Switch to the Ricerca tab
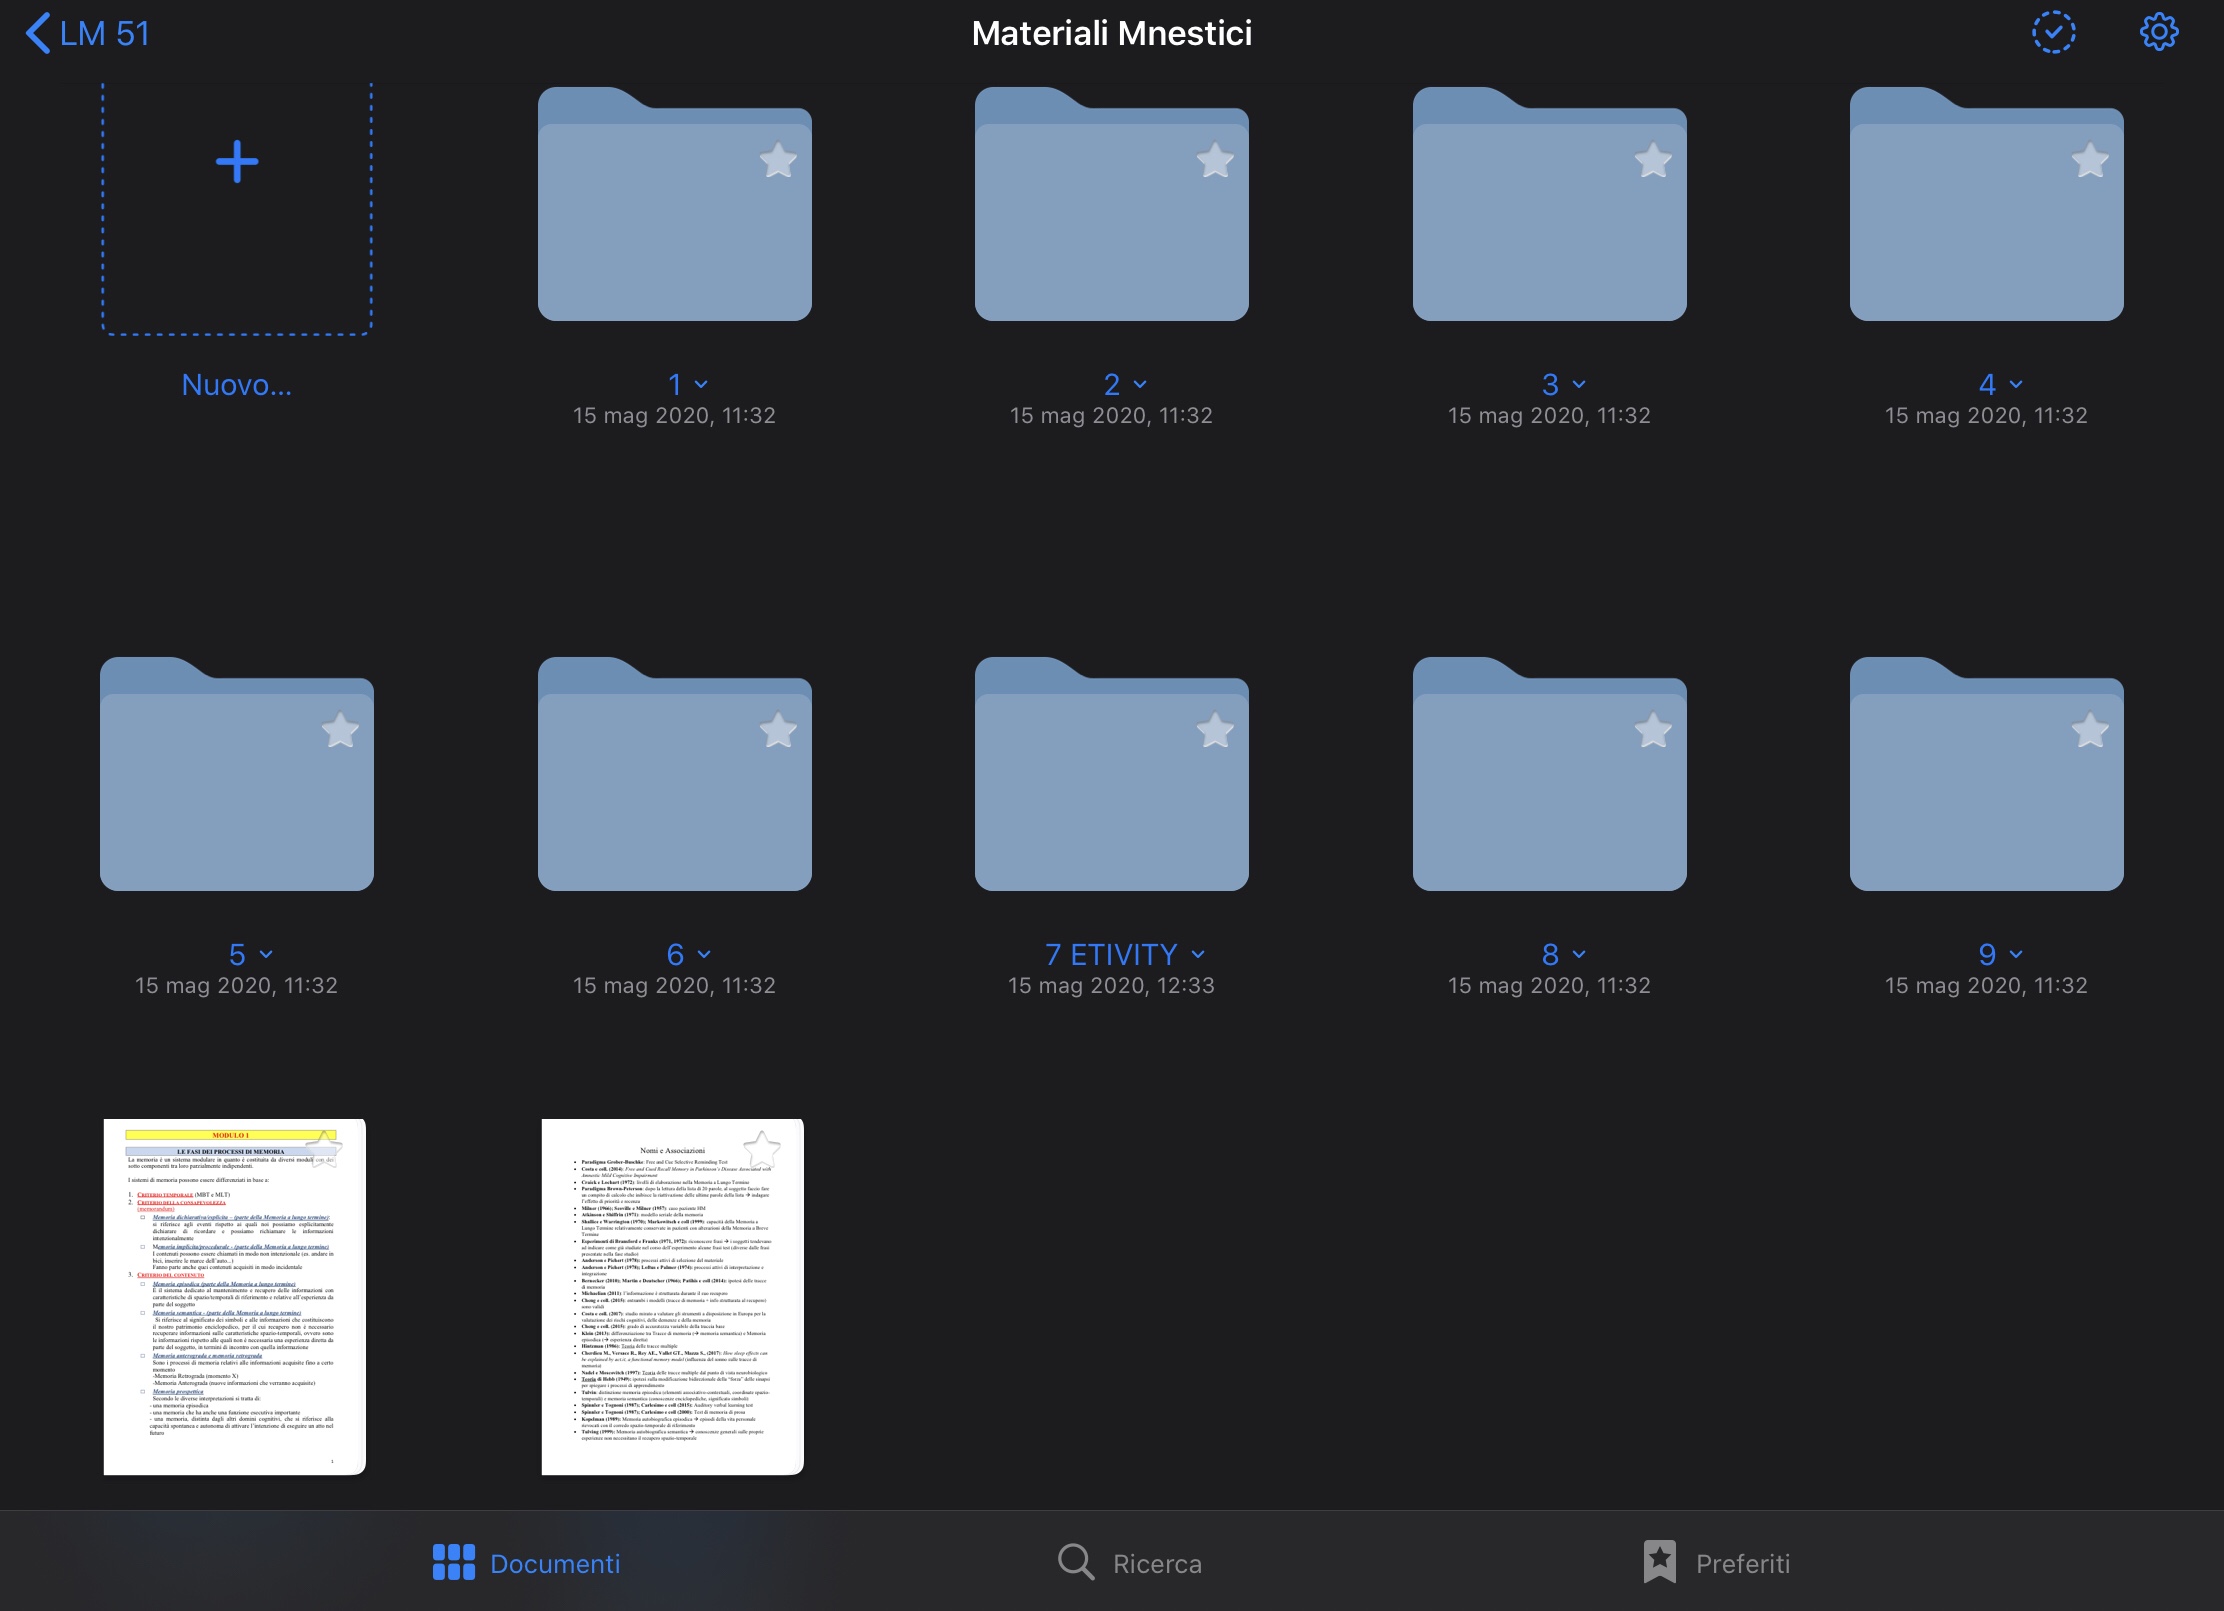 [1130, 1562]
